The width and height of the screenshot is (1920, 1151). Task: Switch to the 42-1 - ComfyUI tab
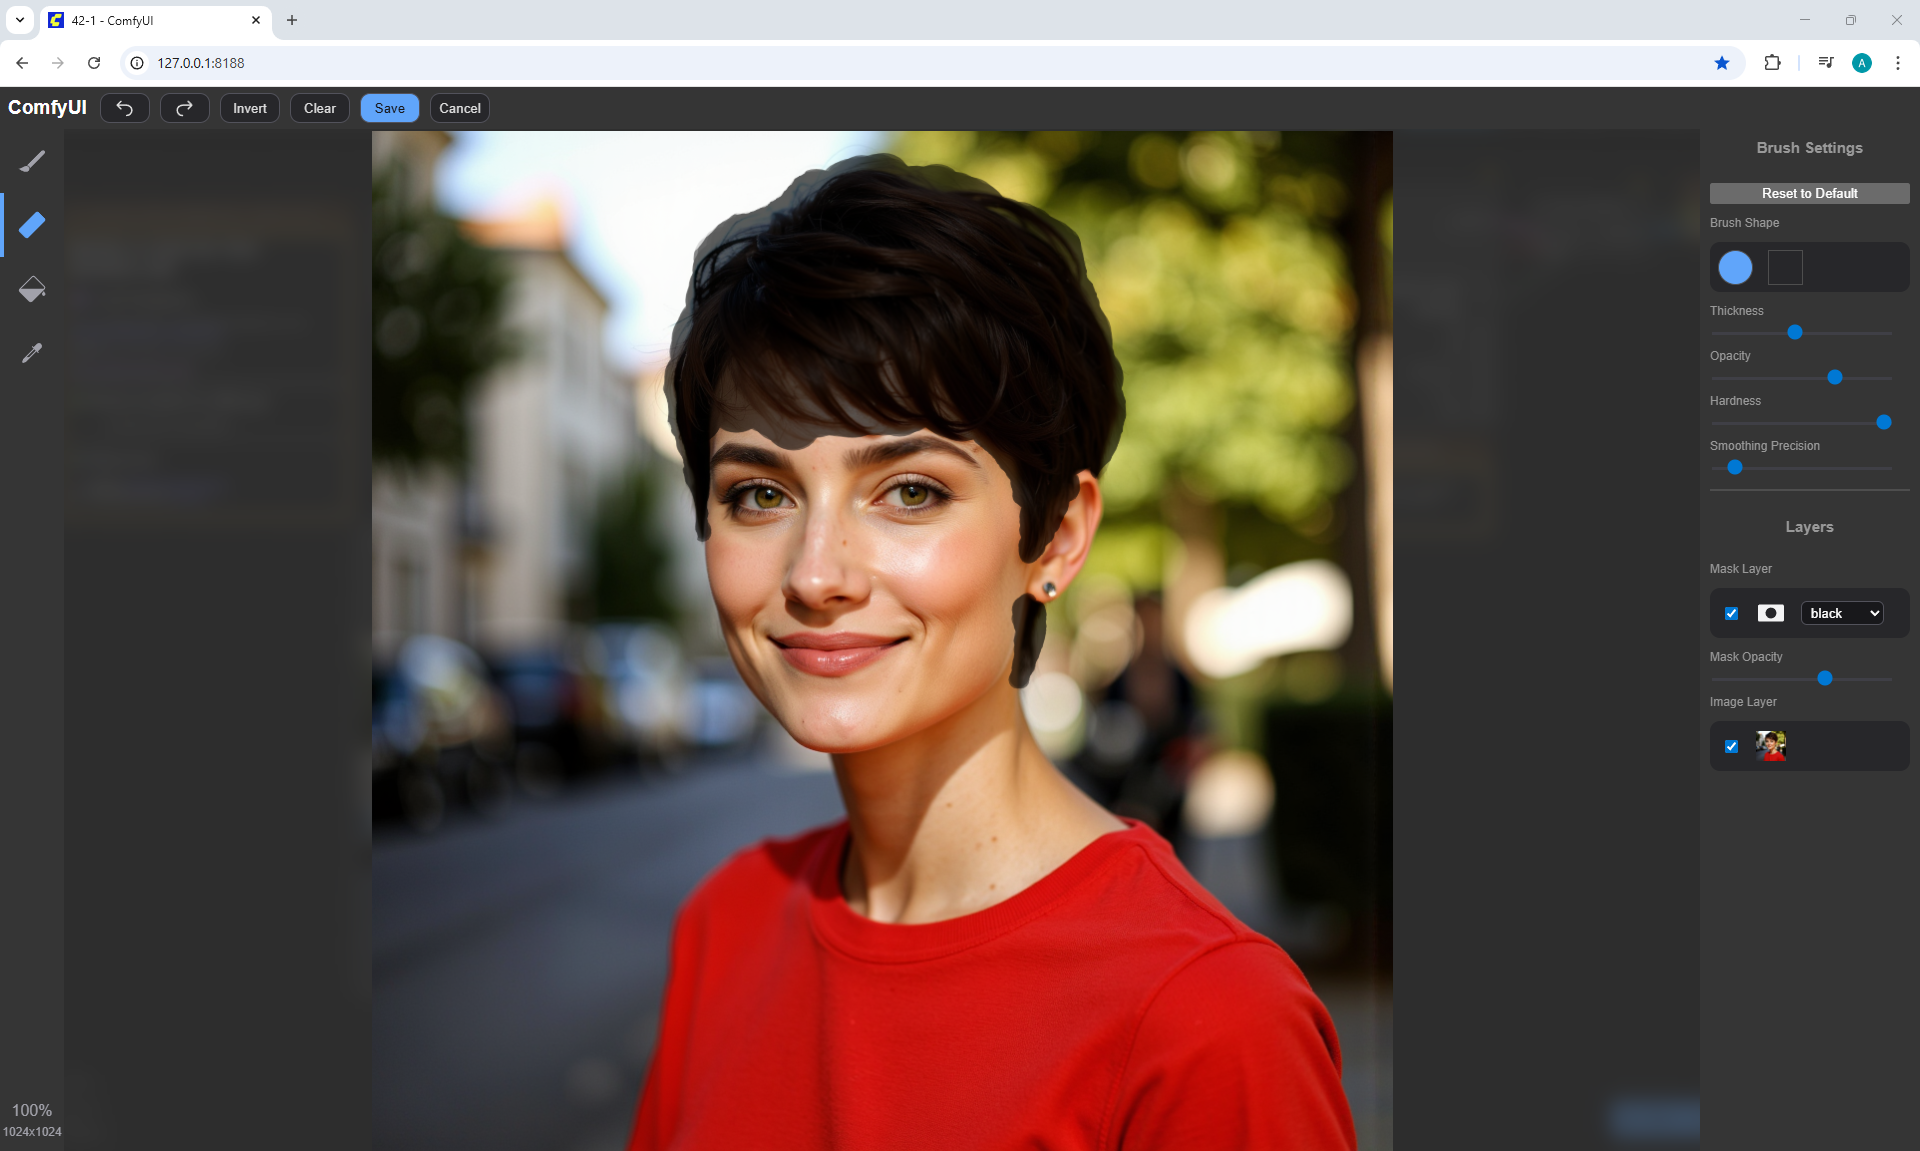[150, 20]
